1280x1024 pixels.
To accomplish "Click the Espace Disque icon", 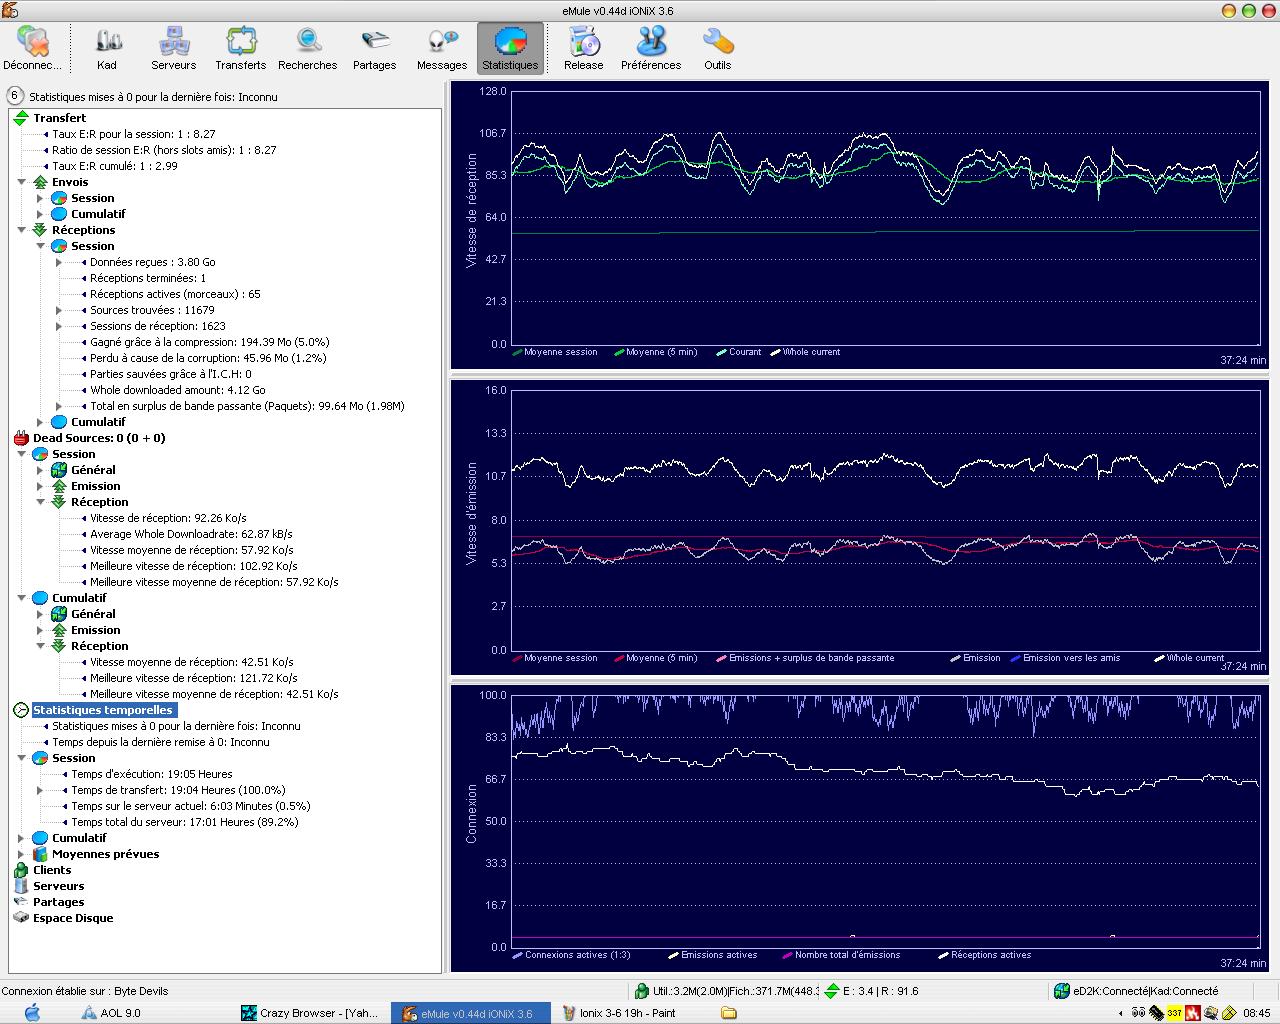I will (x=21, y=918).
